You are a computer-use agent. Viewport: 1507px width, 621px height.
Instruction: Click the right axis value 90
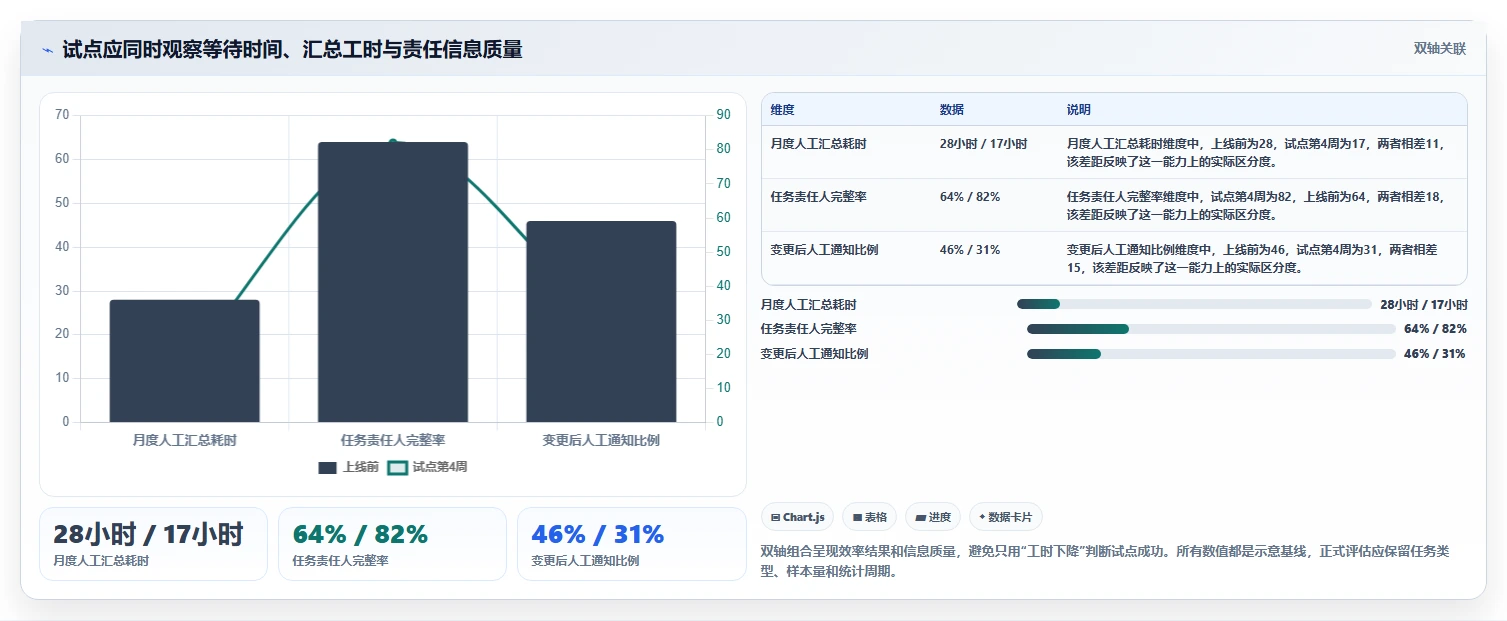click(x=723, y=115)
